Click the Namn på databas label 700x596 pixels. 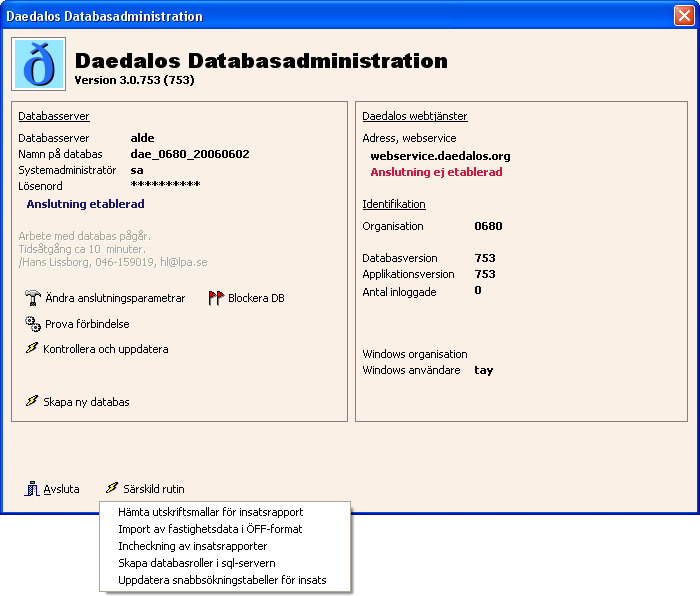60,154
